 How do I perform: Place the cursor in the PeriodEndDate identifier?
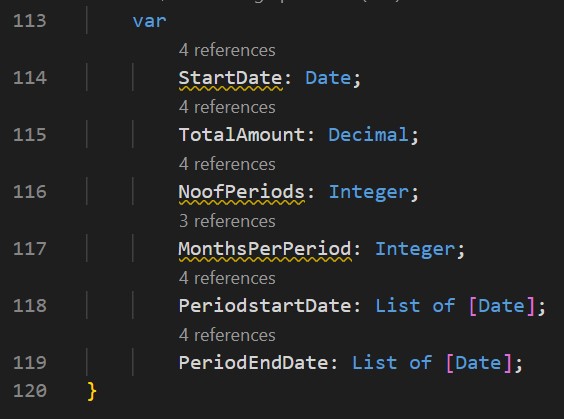tap(253, 363)
